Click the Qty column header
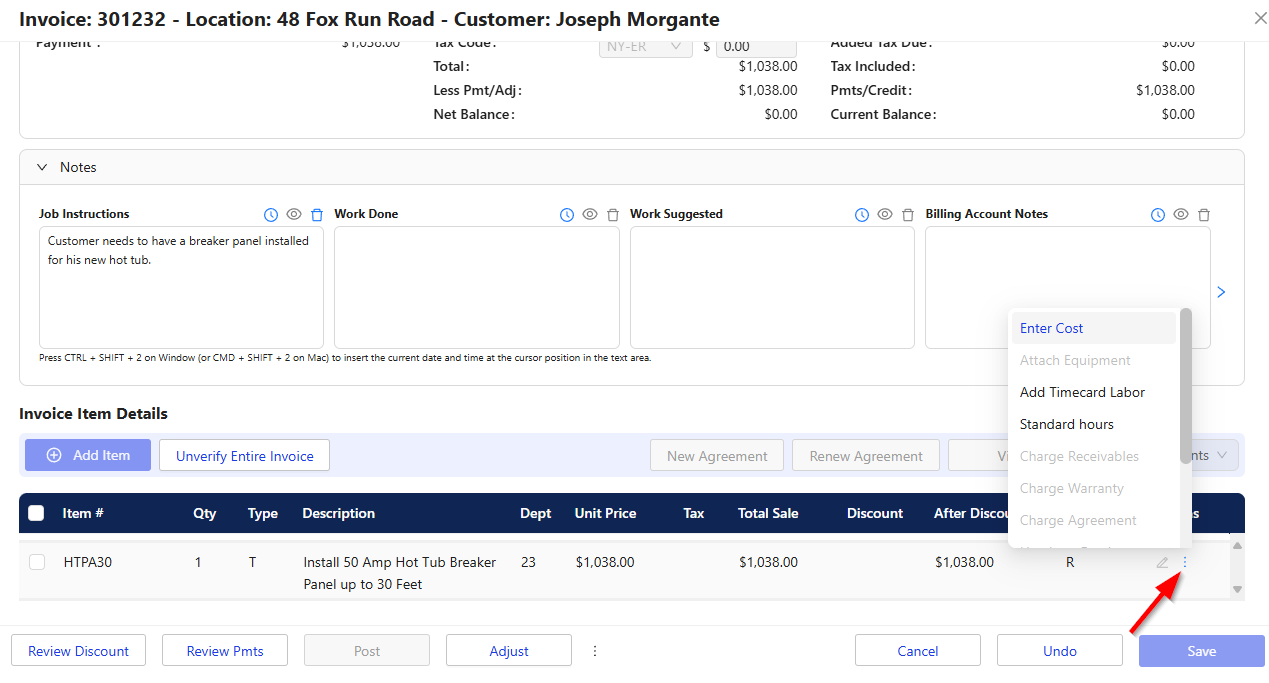 coord(204,513)
